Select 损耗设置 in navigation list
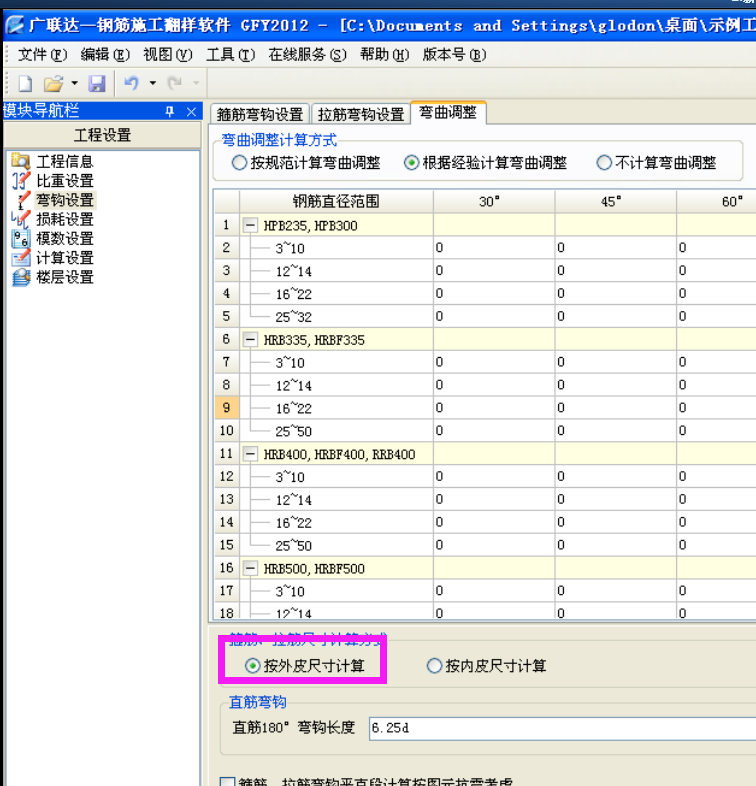The image size is (756, 786). 65,219
